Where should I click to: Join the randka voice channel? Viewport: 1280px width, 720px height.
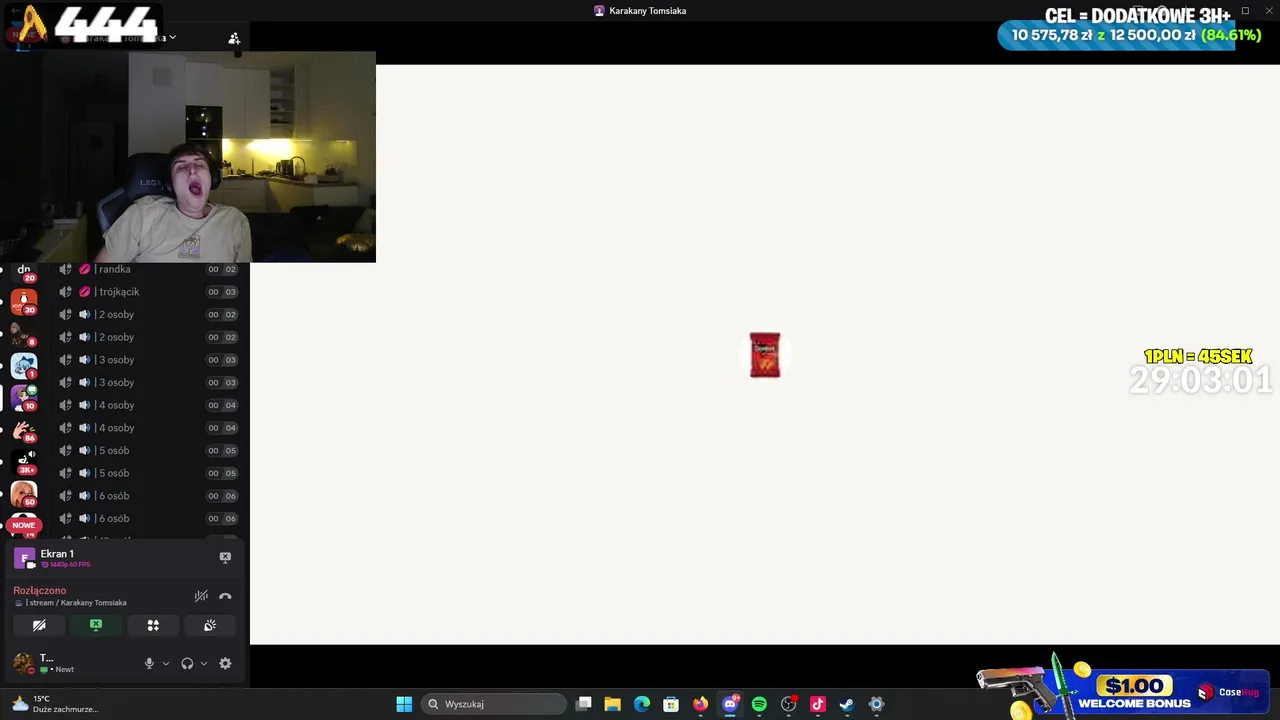tap(145, 269)
